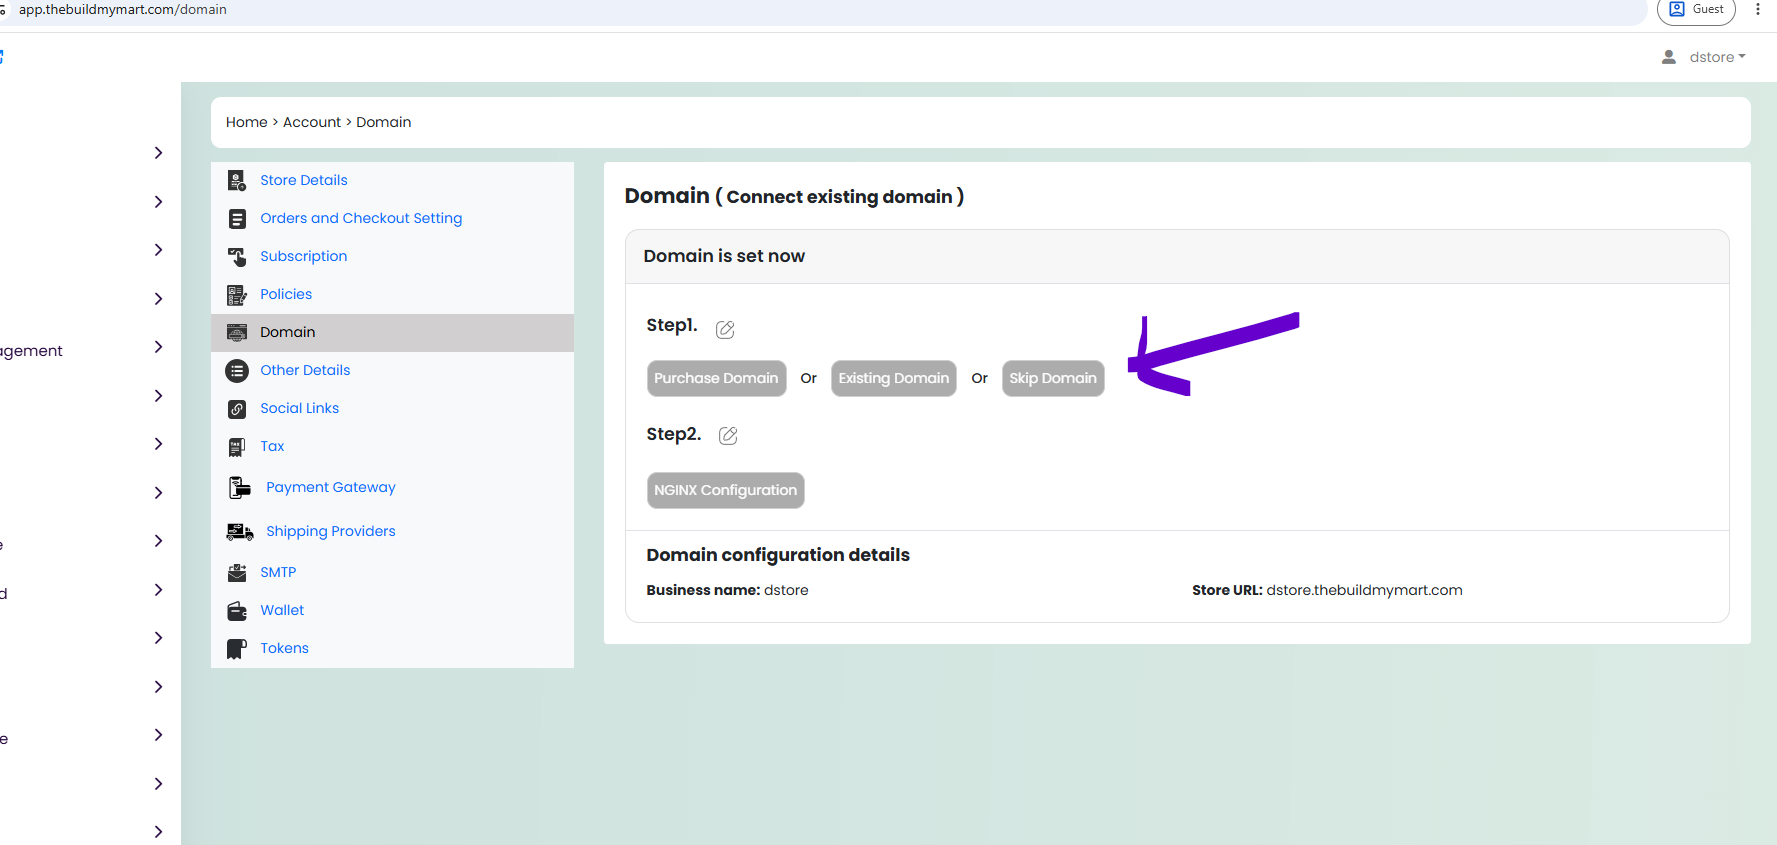The image size is (1777, 845).
Task: Go to Subscription page
Action: click(x=304, y=256)
